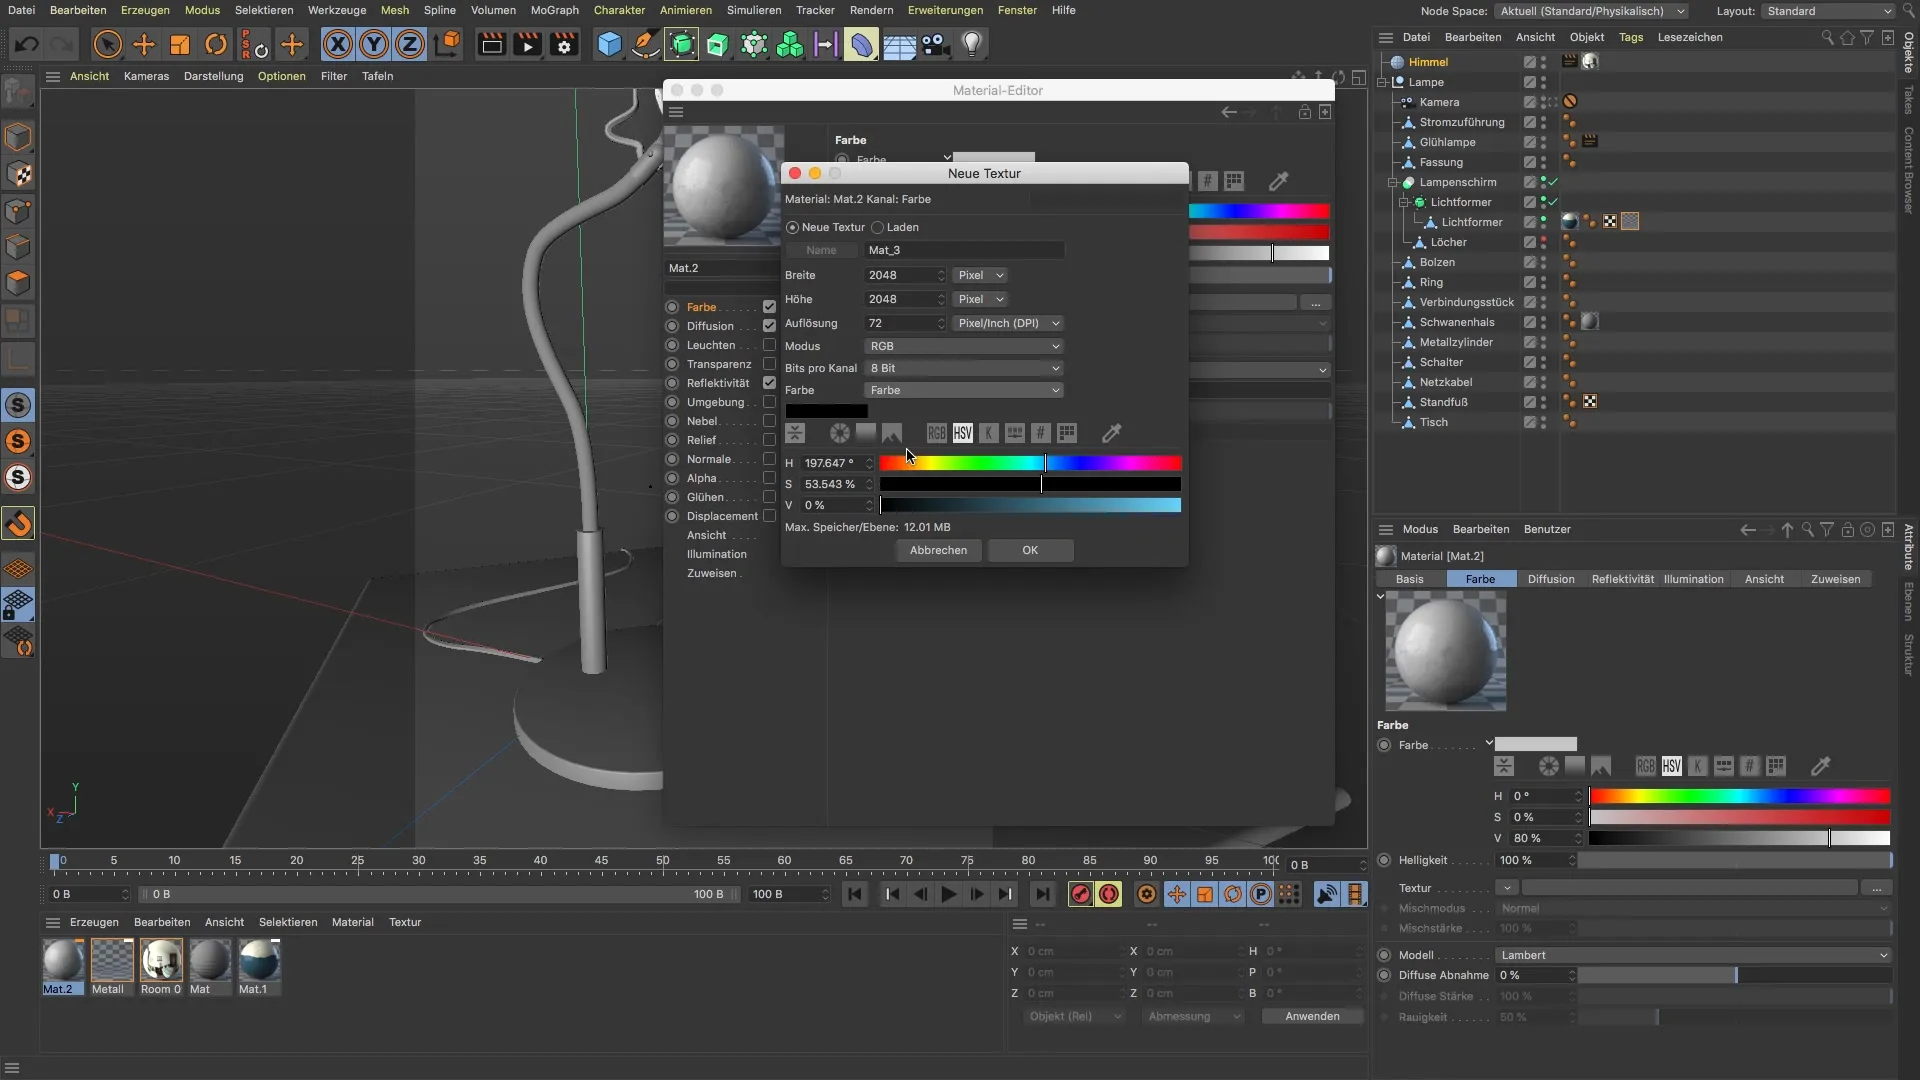Open Kameras menu in viewport
Image resolution: width=1920 pixels, height=1080 pixels.
146,76
